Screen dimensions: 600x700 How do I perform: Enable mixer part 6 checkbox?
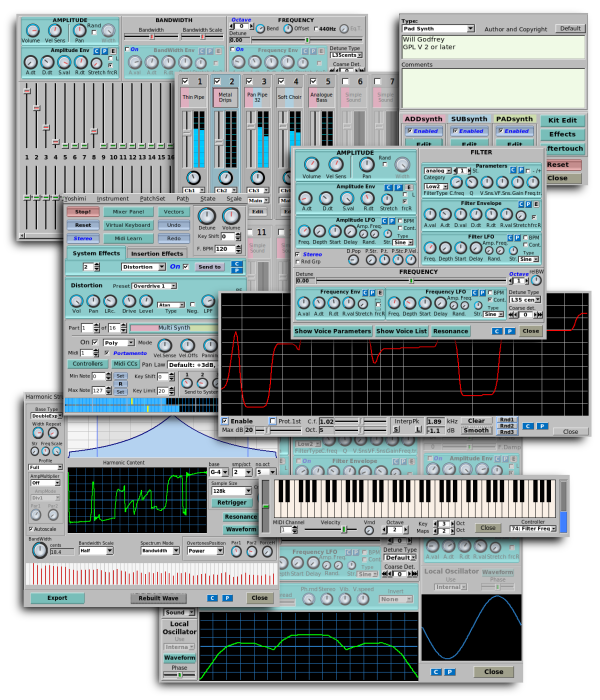tap(345, 81)
